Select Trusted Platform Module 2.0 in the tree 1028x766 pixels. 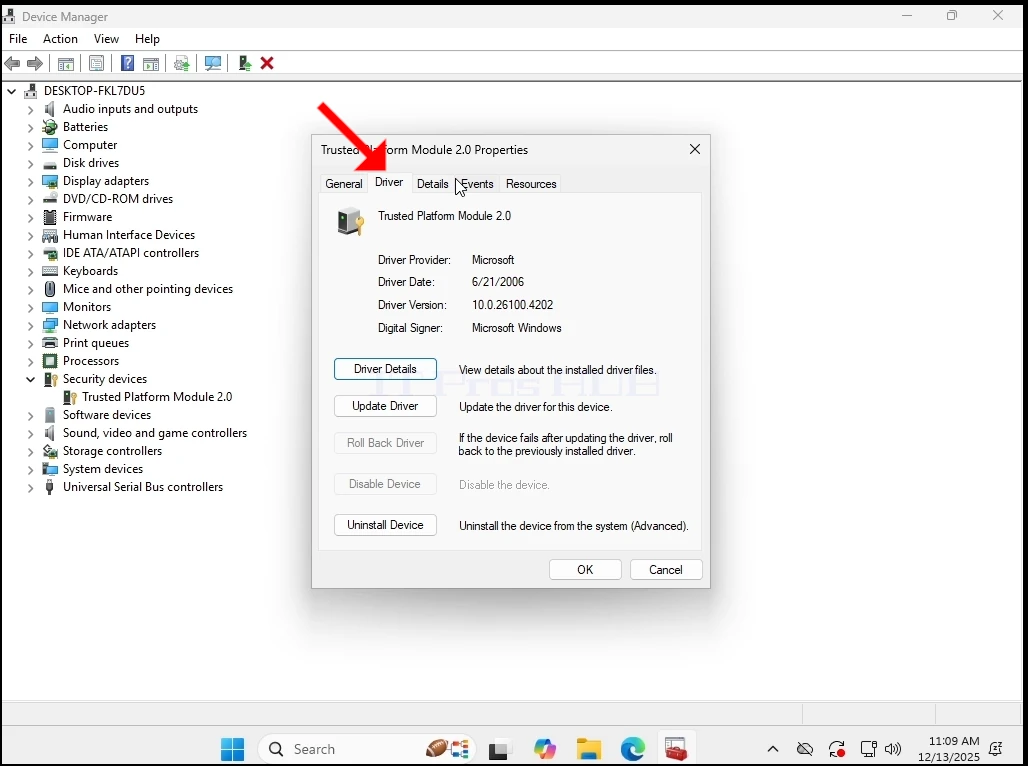(157, 397)
